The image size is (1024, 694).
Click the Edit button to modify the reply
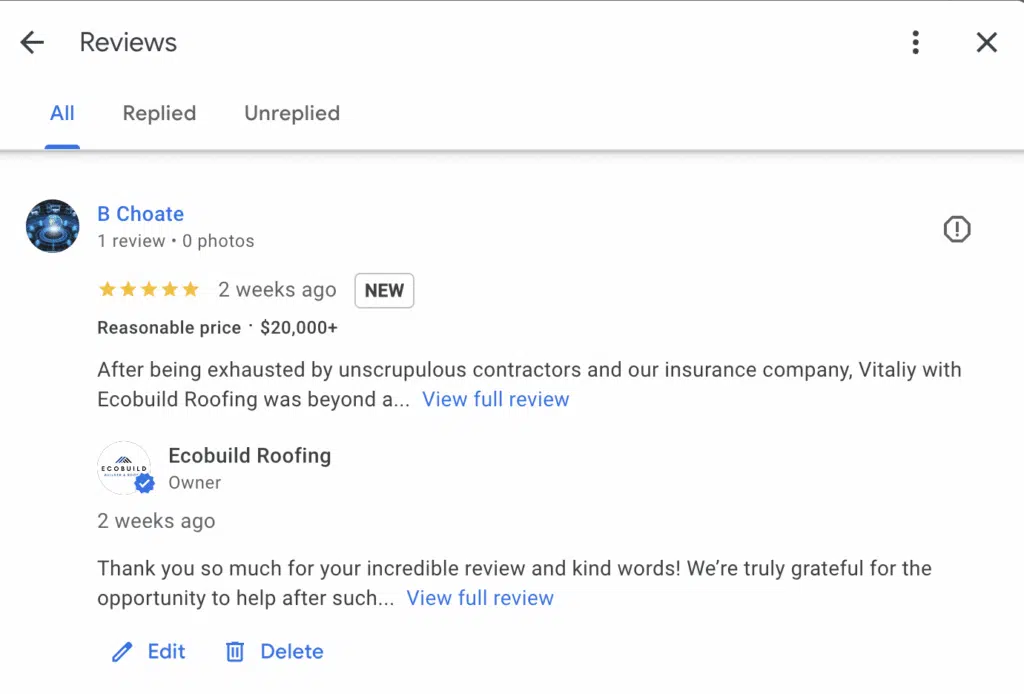pyautogui.click(x=166, y=651)
